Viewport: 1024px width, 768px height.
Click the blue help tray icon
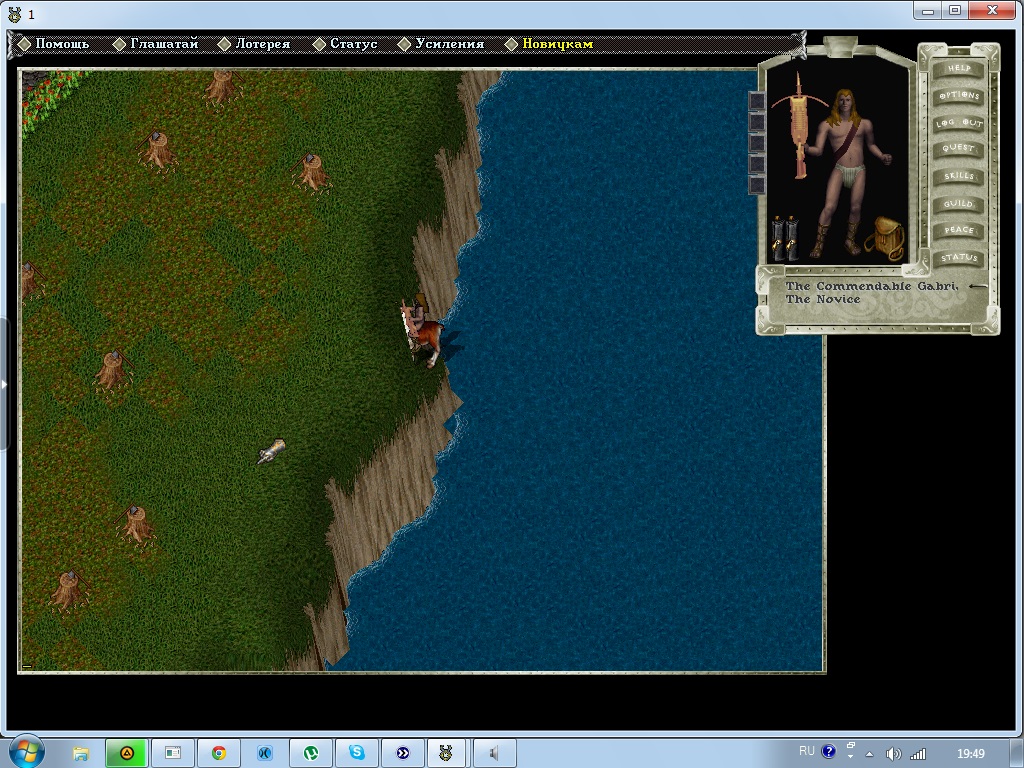point(828,751)
